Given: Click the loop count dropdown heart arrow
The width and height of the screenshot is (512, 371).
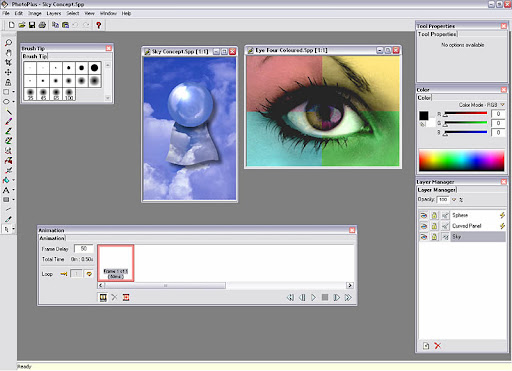Looking at the screenshot, I should point(89,274).
